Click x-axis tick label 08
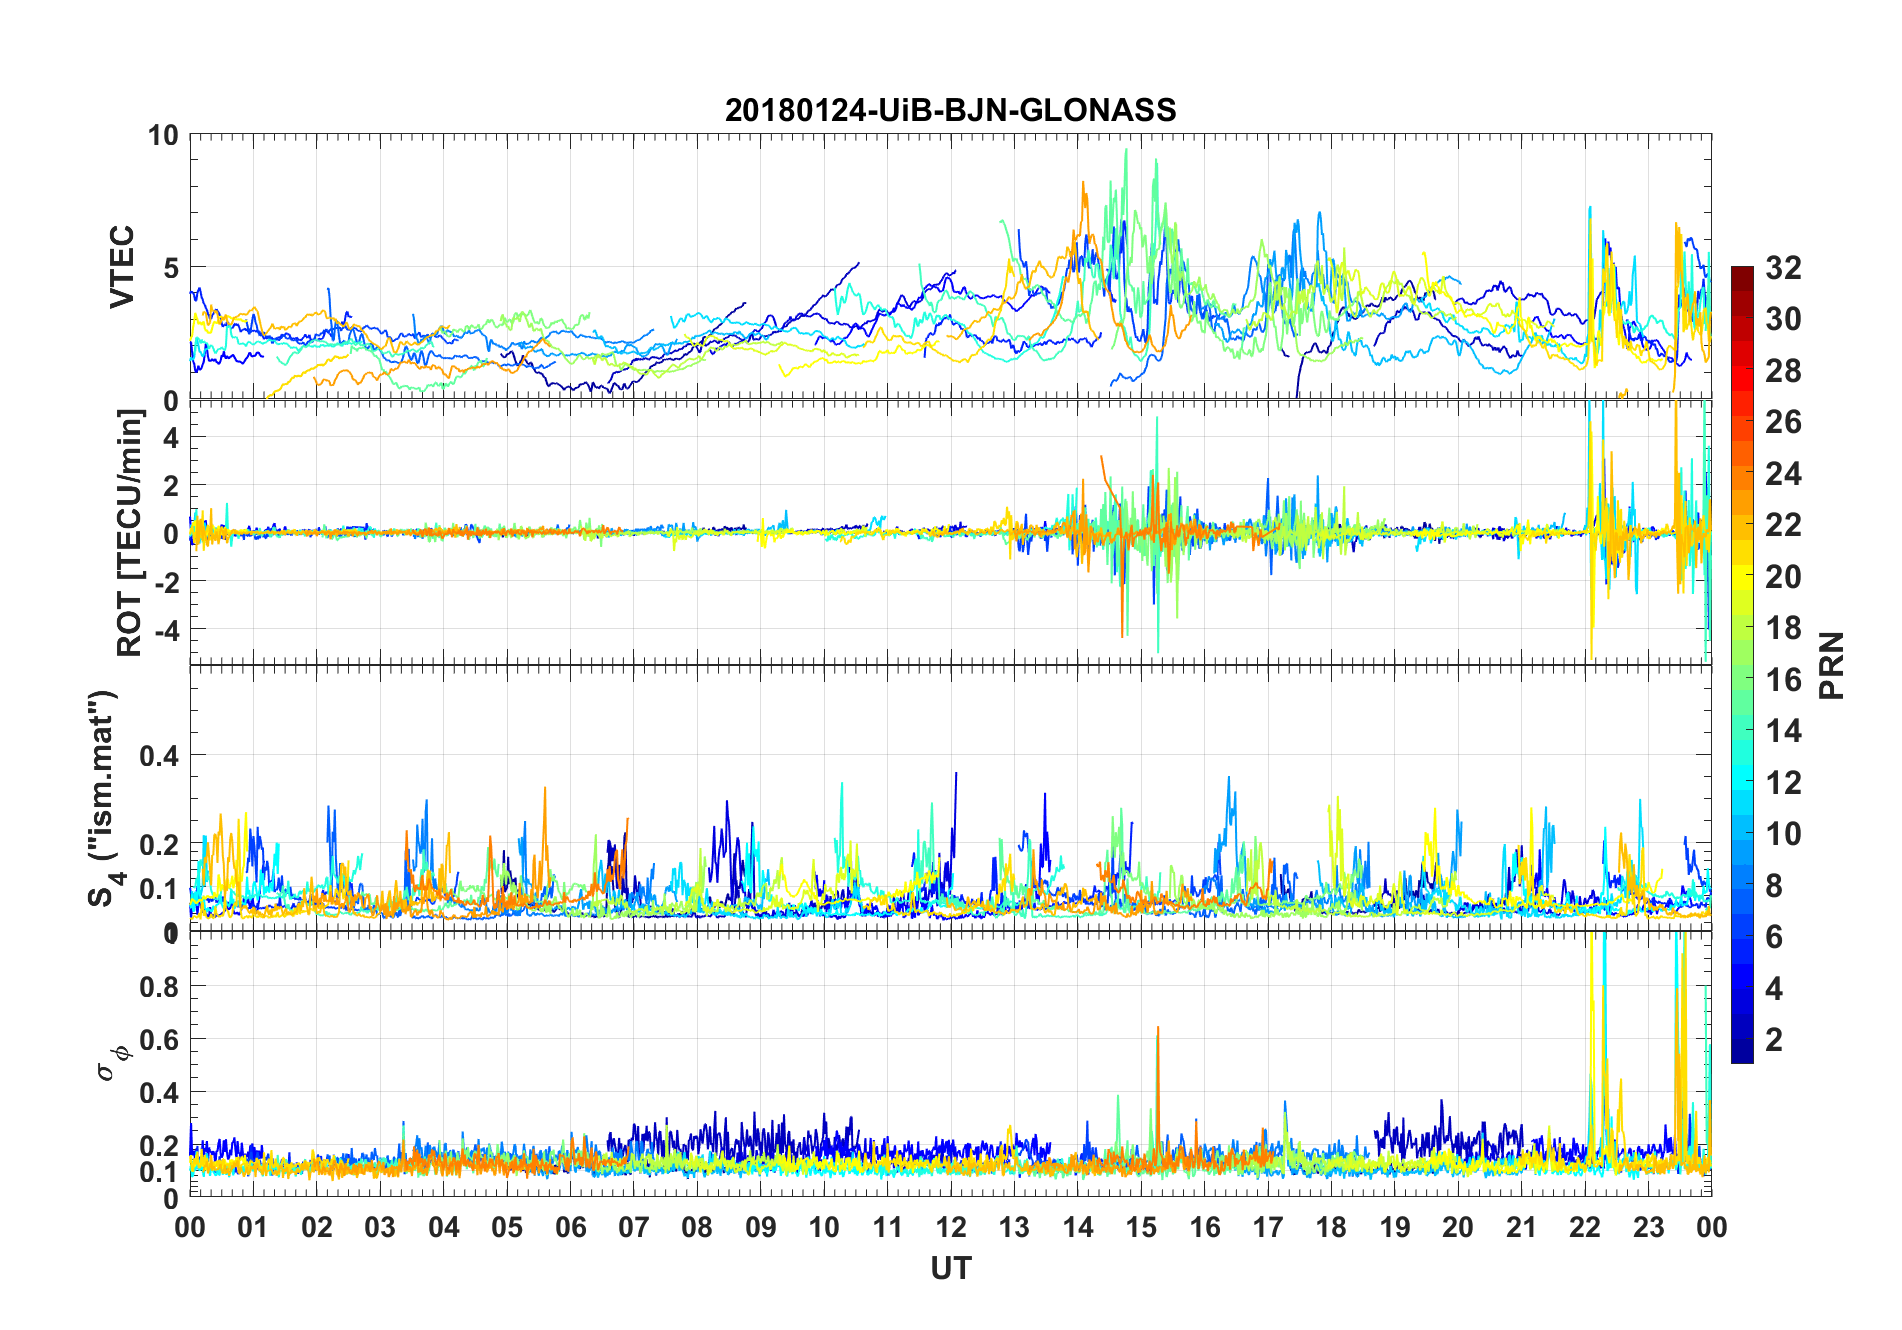The height and width of the screenshot is (1330, 1902). 697,1227
